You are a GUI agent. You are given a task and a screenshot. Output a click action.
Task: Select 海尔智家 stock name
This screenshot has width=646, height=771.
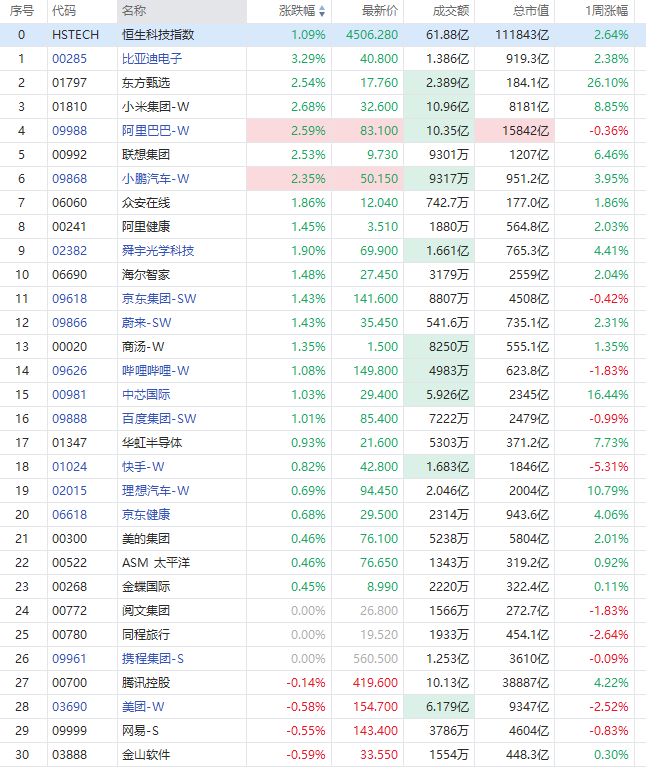(x=146, y=275)
